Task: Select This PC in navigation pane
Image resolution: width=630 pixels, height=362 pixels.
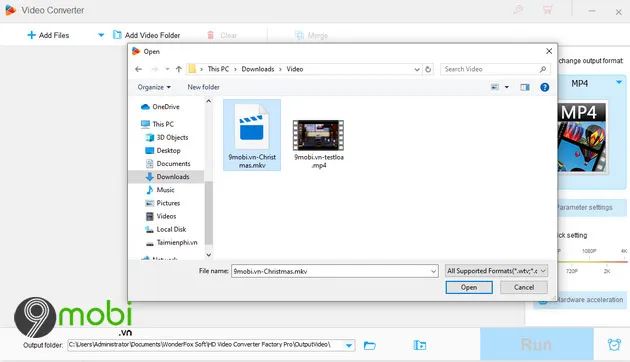Action: (x=157, y=124)
